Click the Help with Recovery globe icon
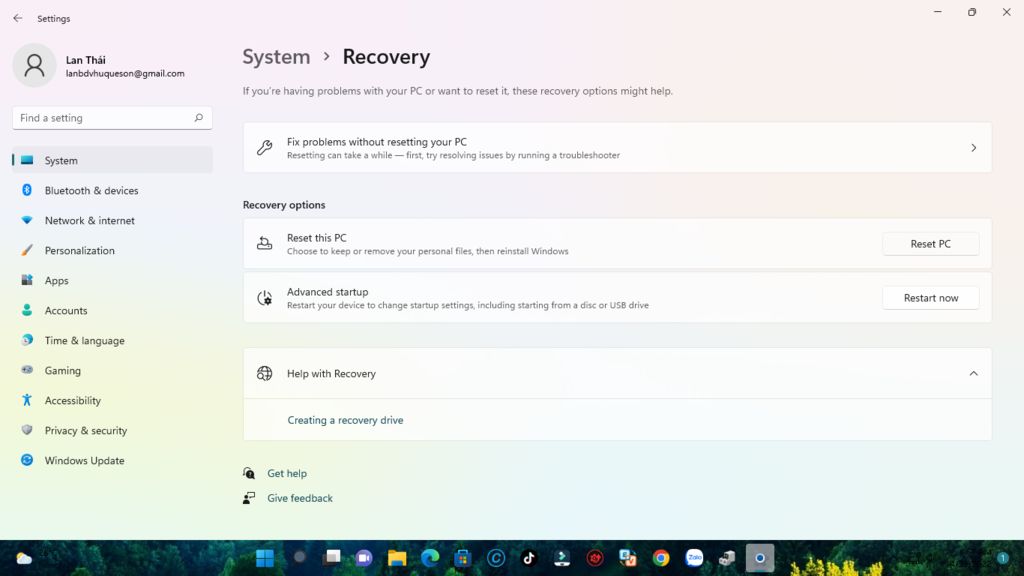The image size is (1024, 576). click(x=264, y=374)
